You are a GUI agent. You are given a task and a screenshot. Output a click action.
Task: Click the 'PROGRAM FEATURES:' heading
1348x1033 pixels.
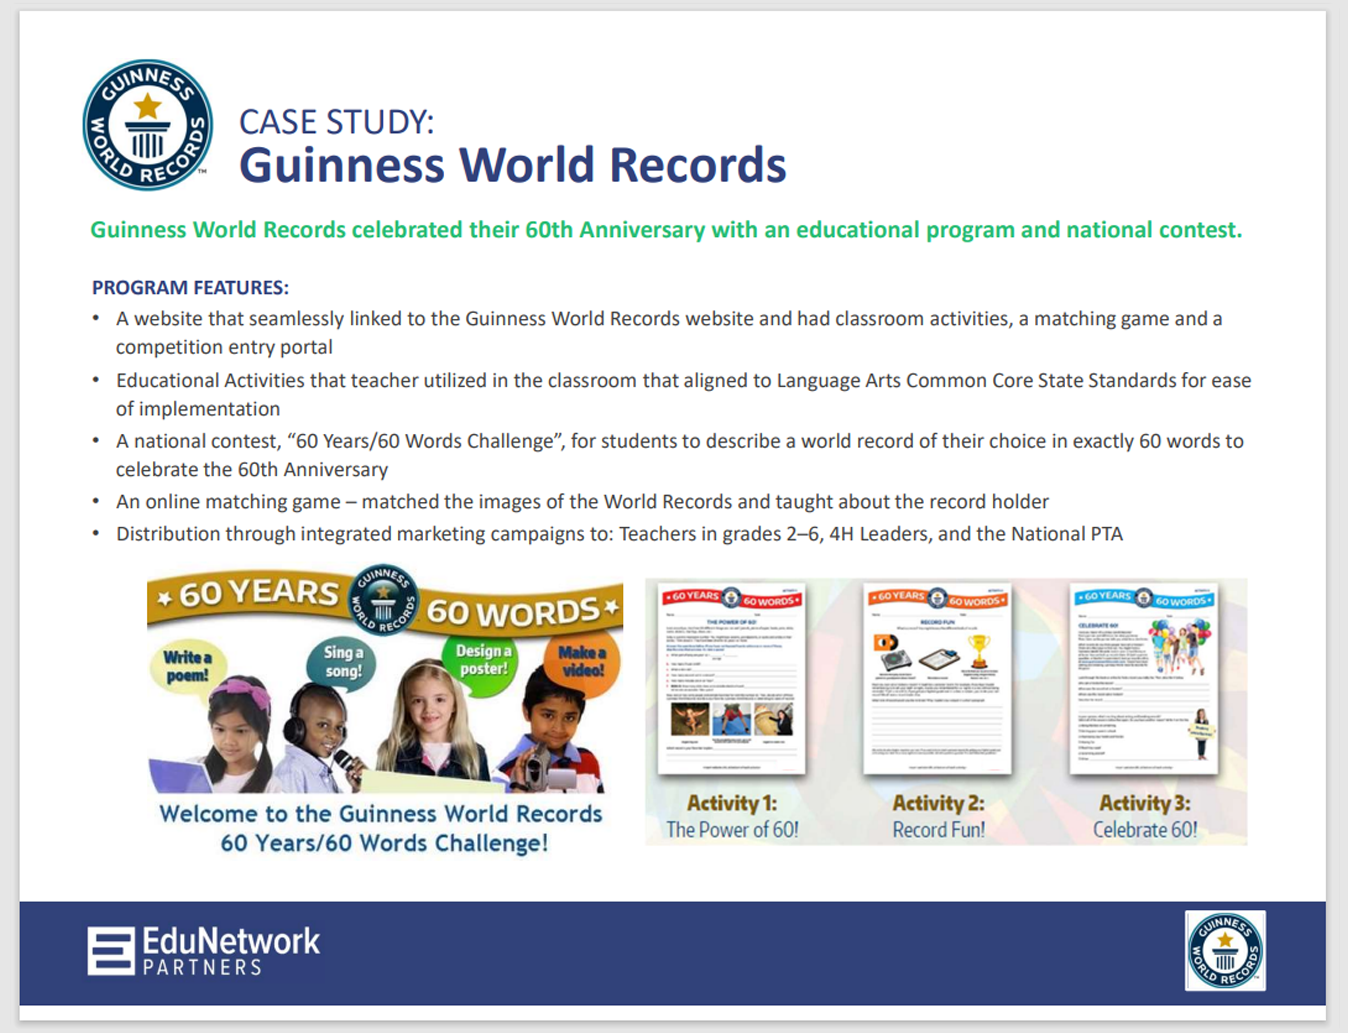pos(190,287)
